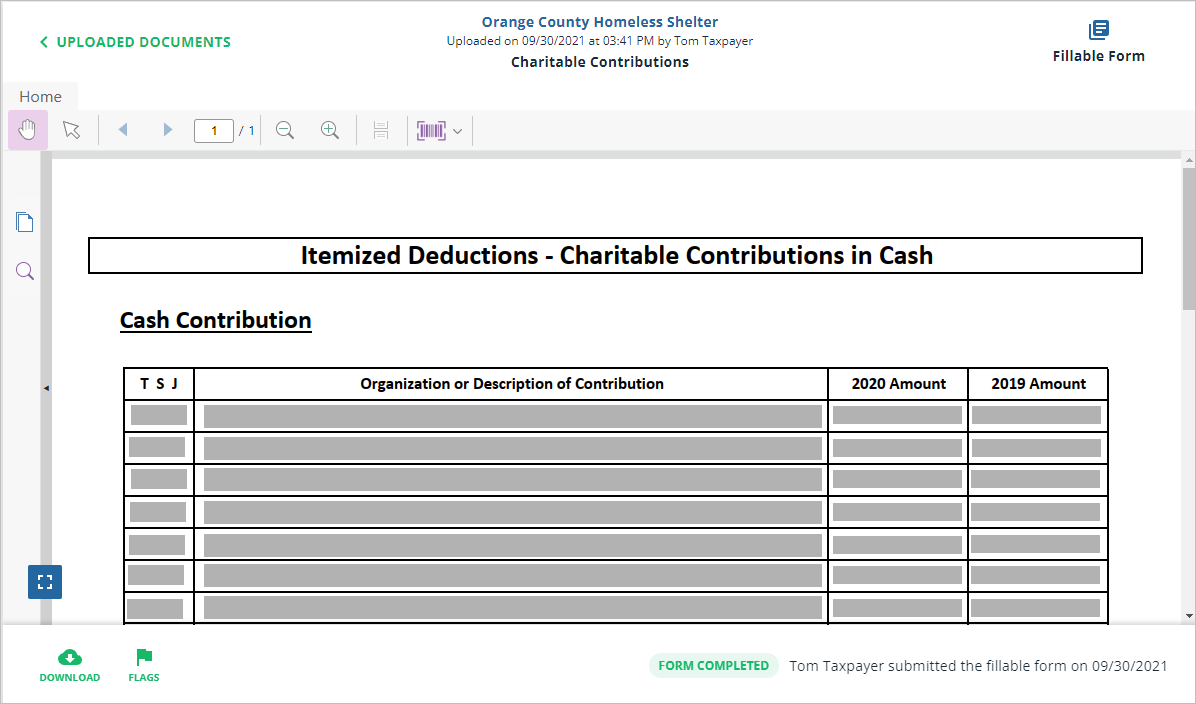Expand the collapsed left side panel
This screenshot has height=704, width=1196.
click(45, 388)
